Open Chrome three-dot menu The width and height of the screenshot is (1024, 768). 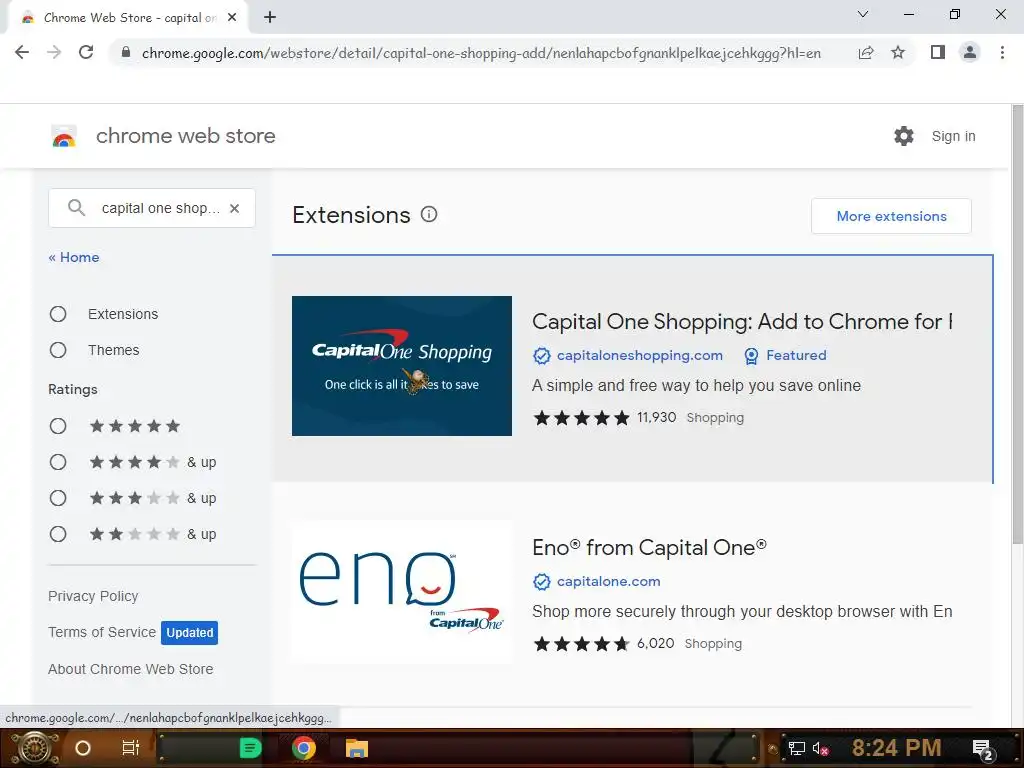(x=1002, y=52)
